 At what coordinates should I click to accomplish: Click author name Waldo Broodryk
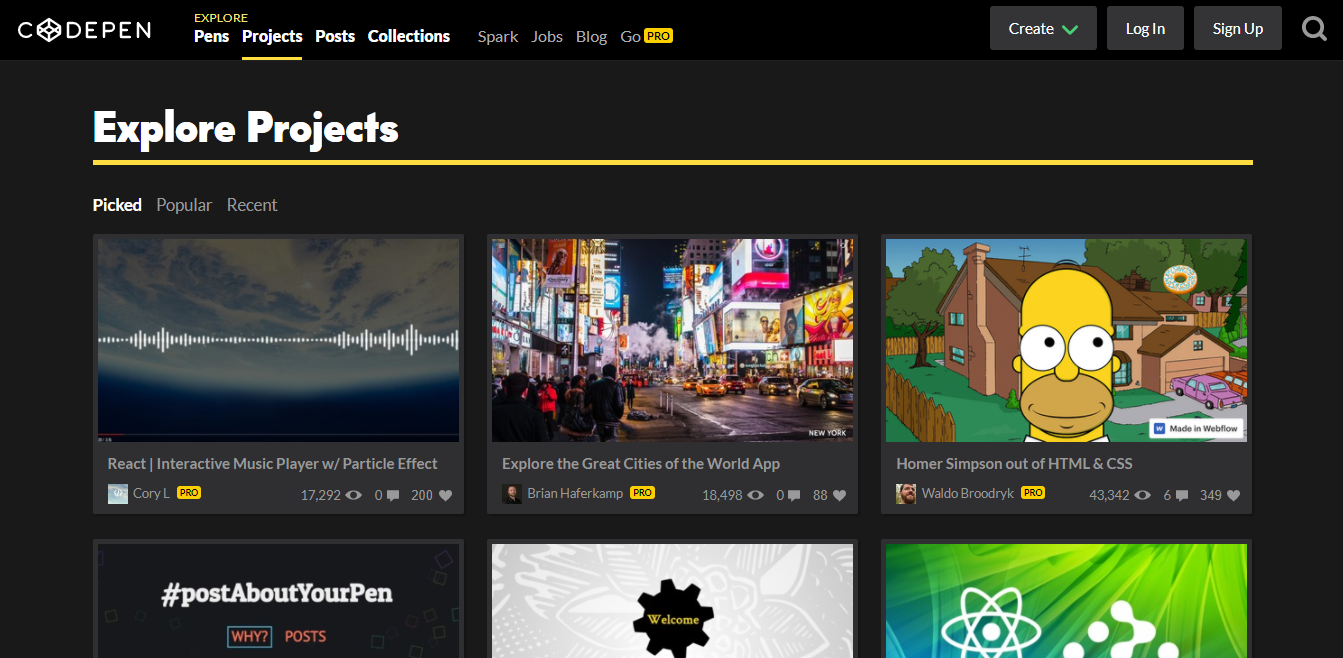click(968, 493)
